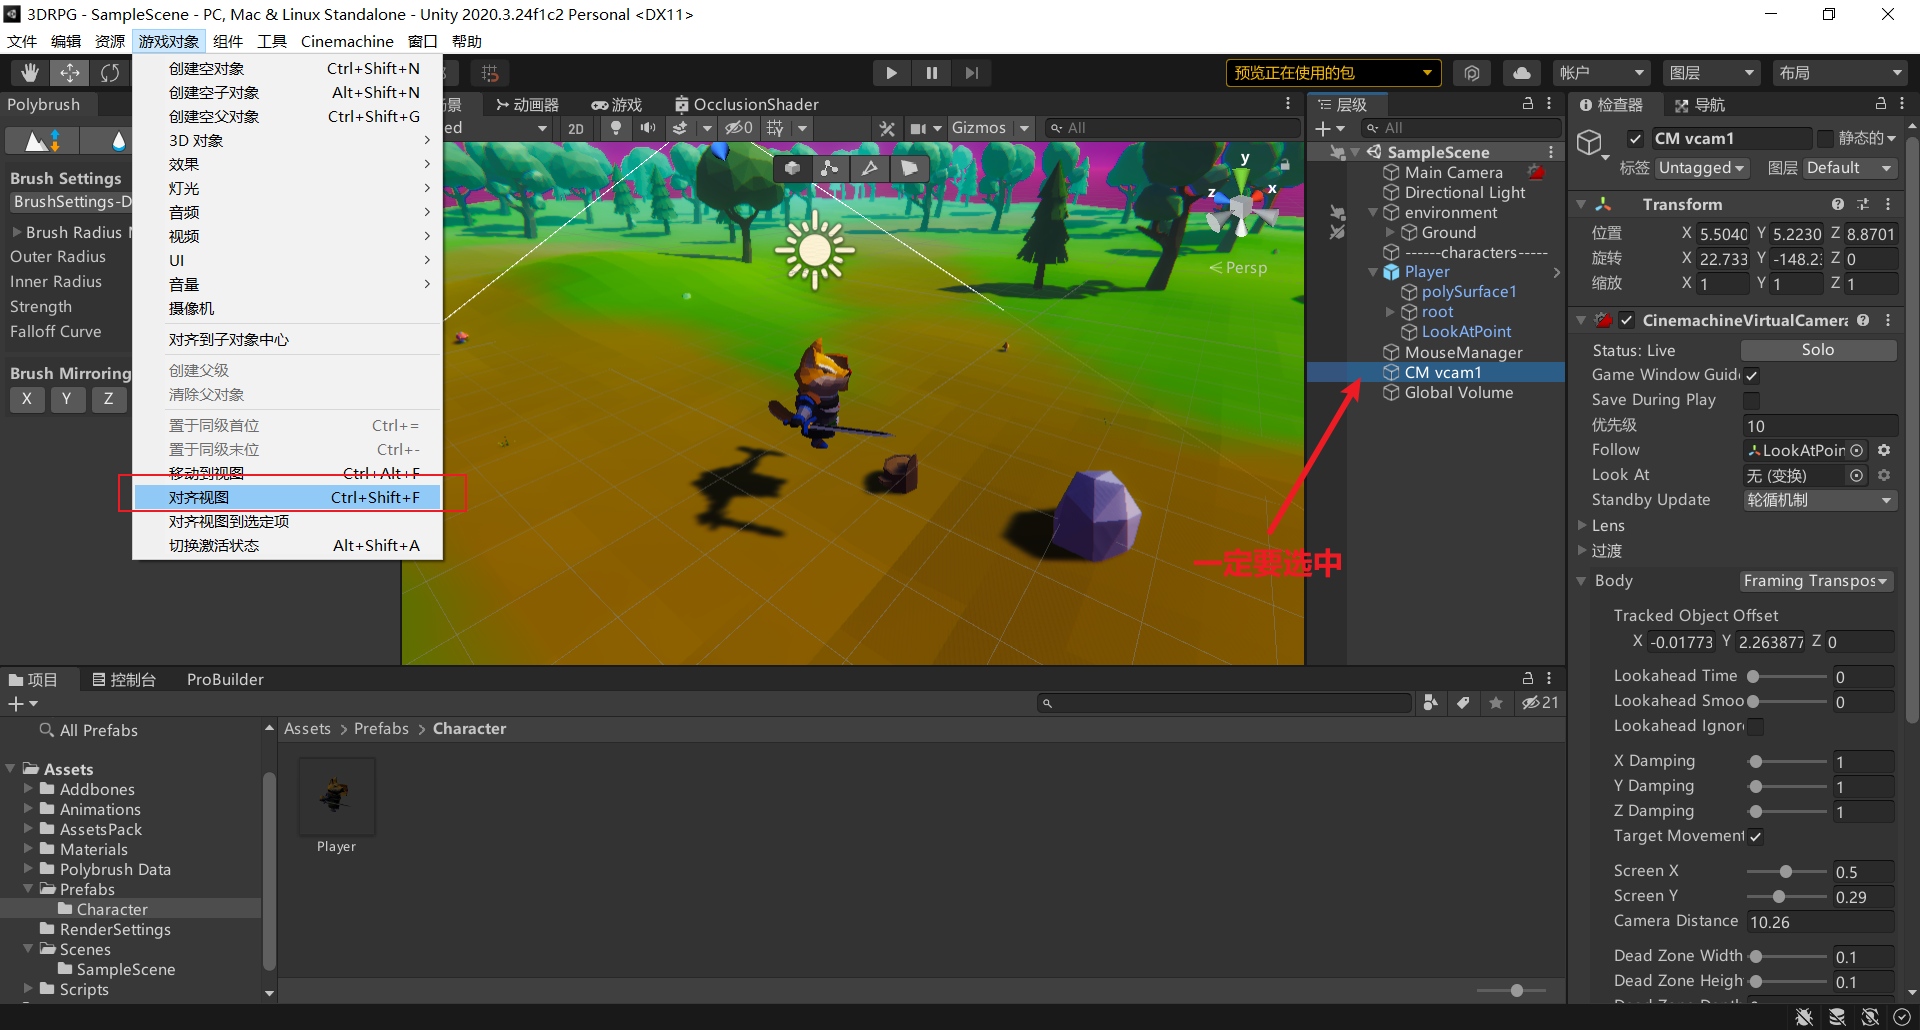
Task: Open the settings gear next to the Follow field
Action: click(x=1886, y=450)
